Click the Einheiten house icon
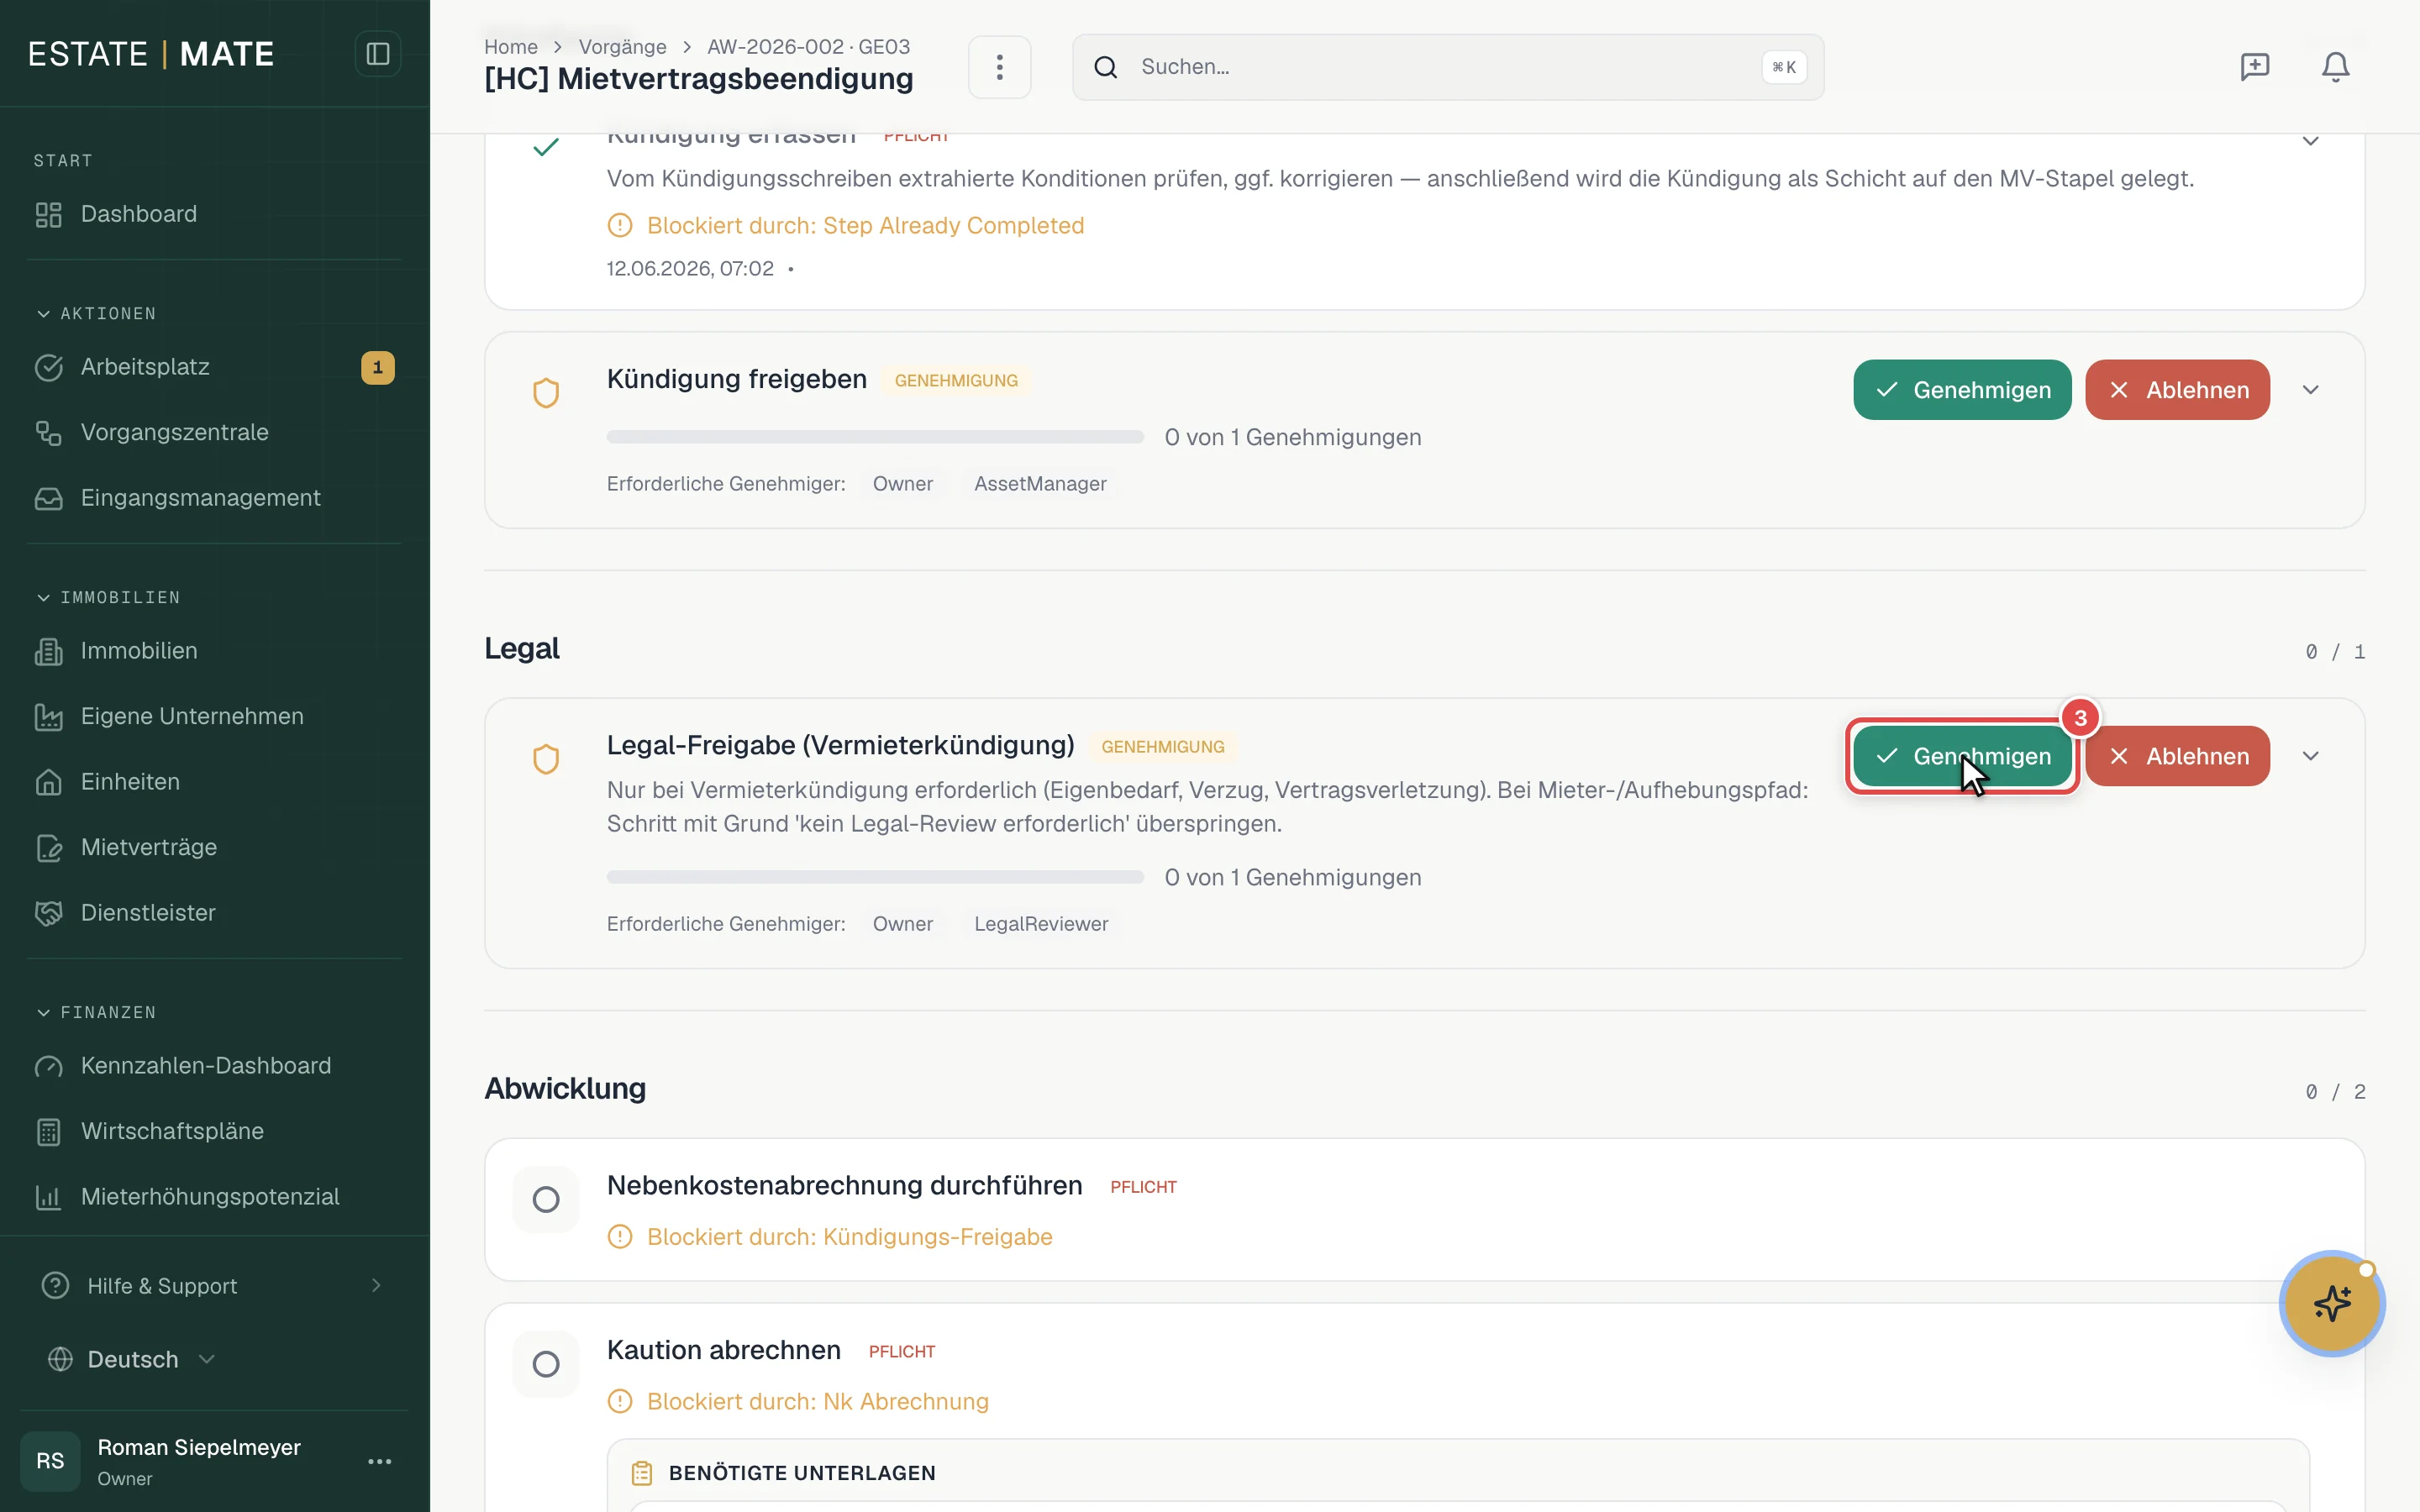The image size is (2420, 1512). click(x=48, y=782)
